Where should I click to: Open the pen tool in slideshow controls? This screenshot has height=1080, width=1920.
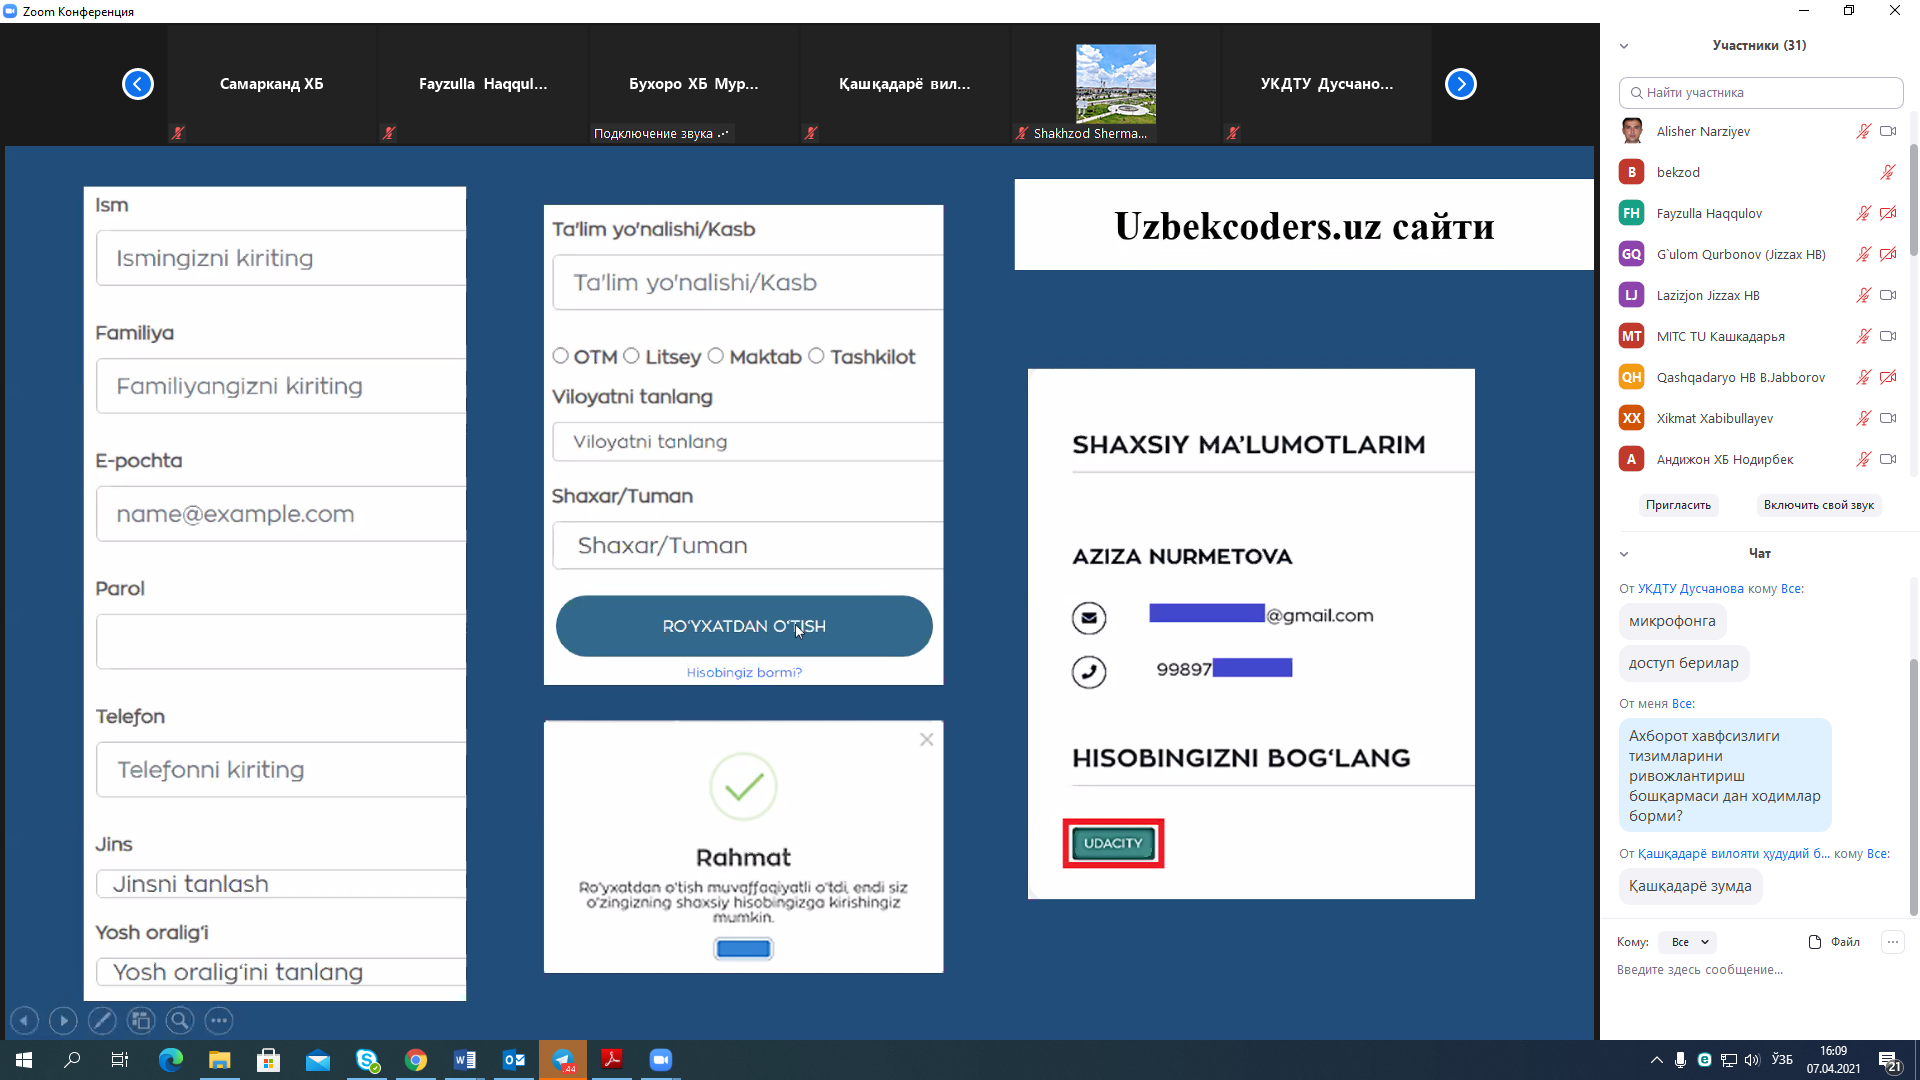[102, 1021]
